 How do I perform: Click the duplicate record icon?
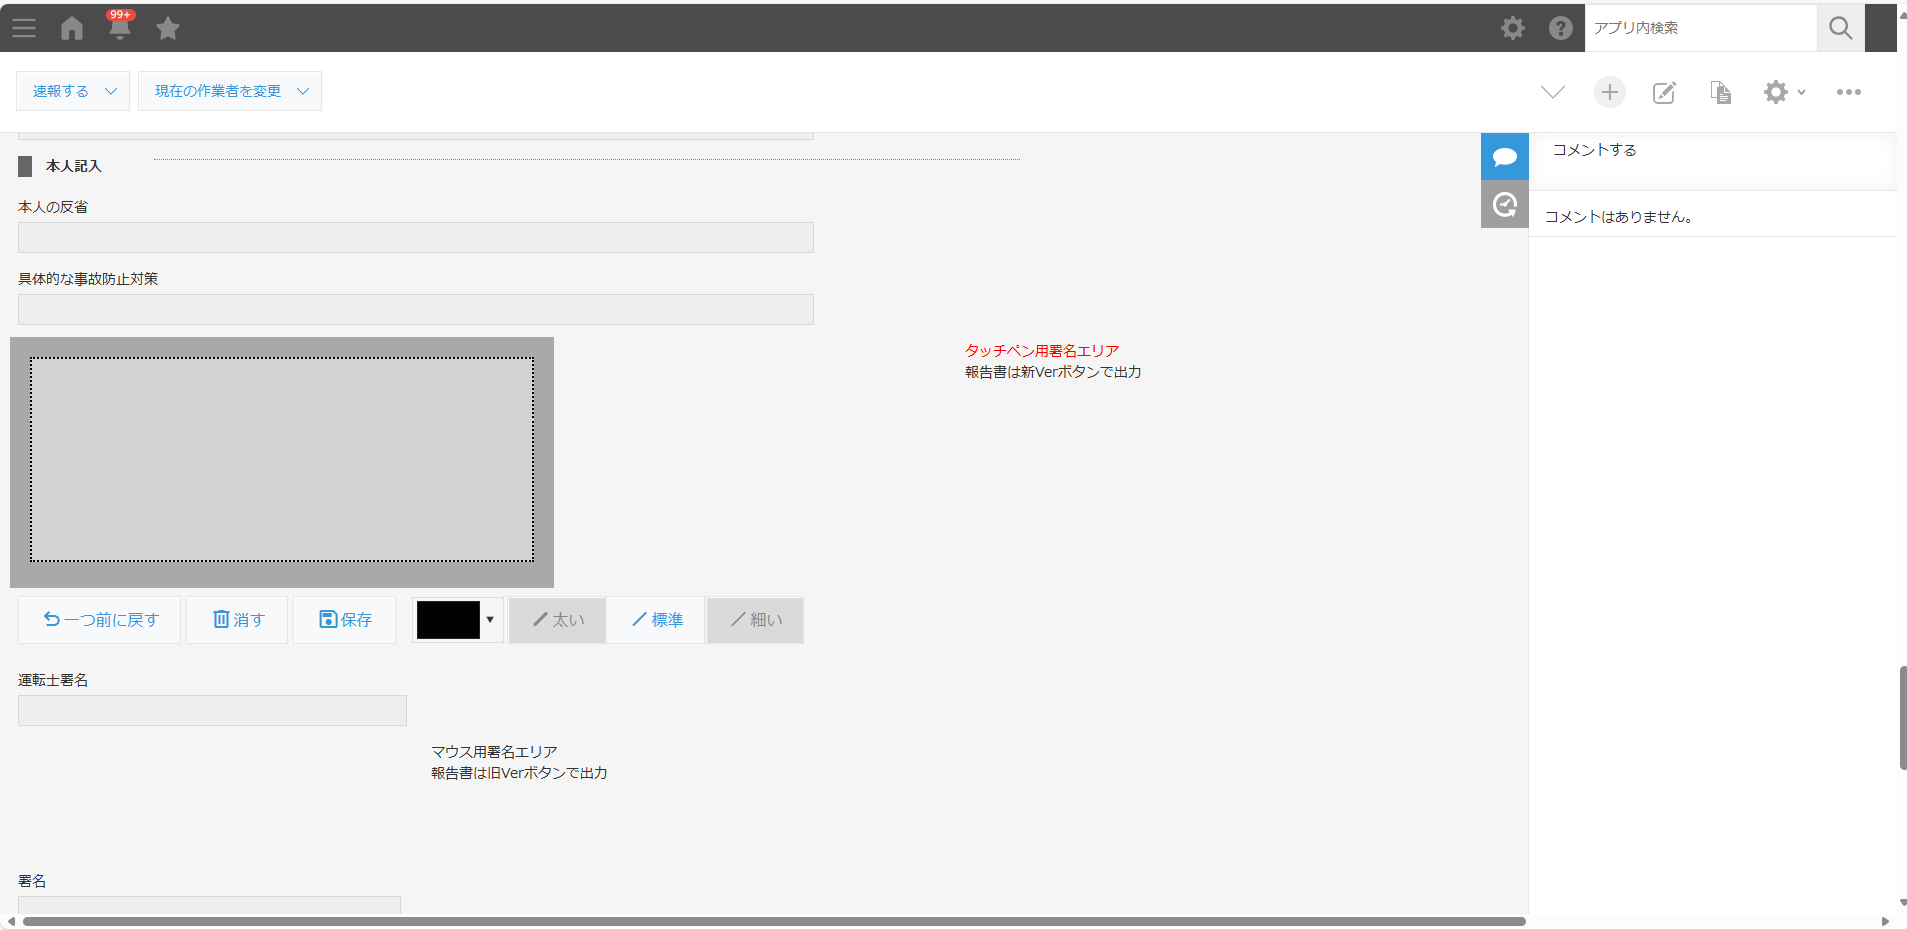(1720, 92)
